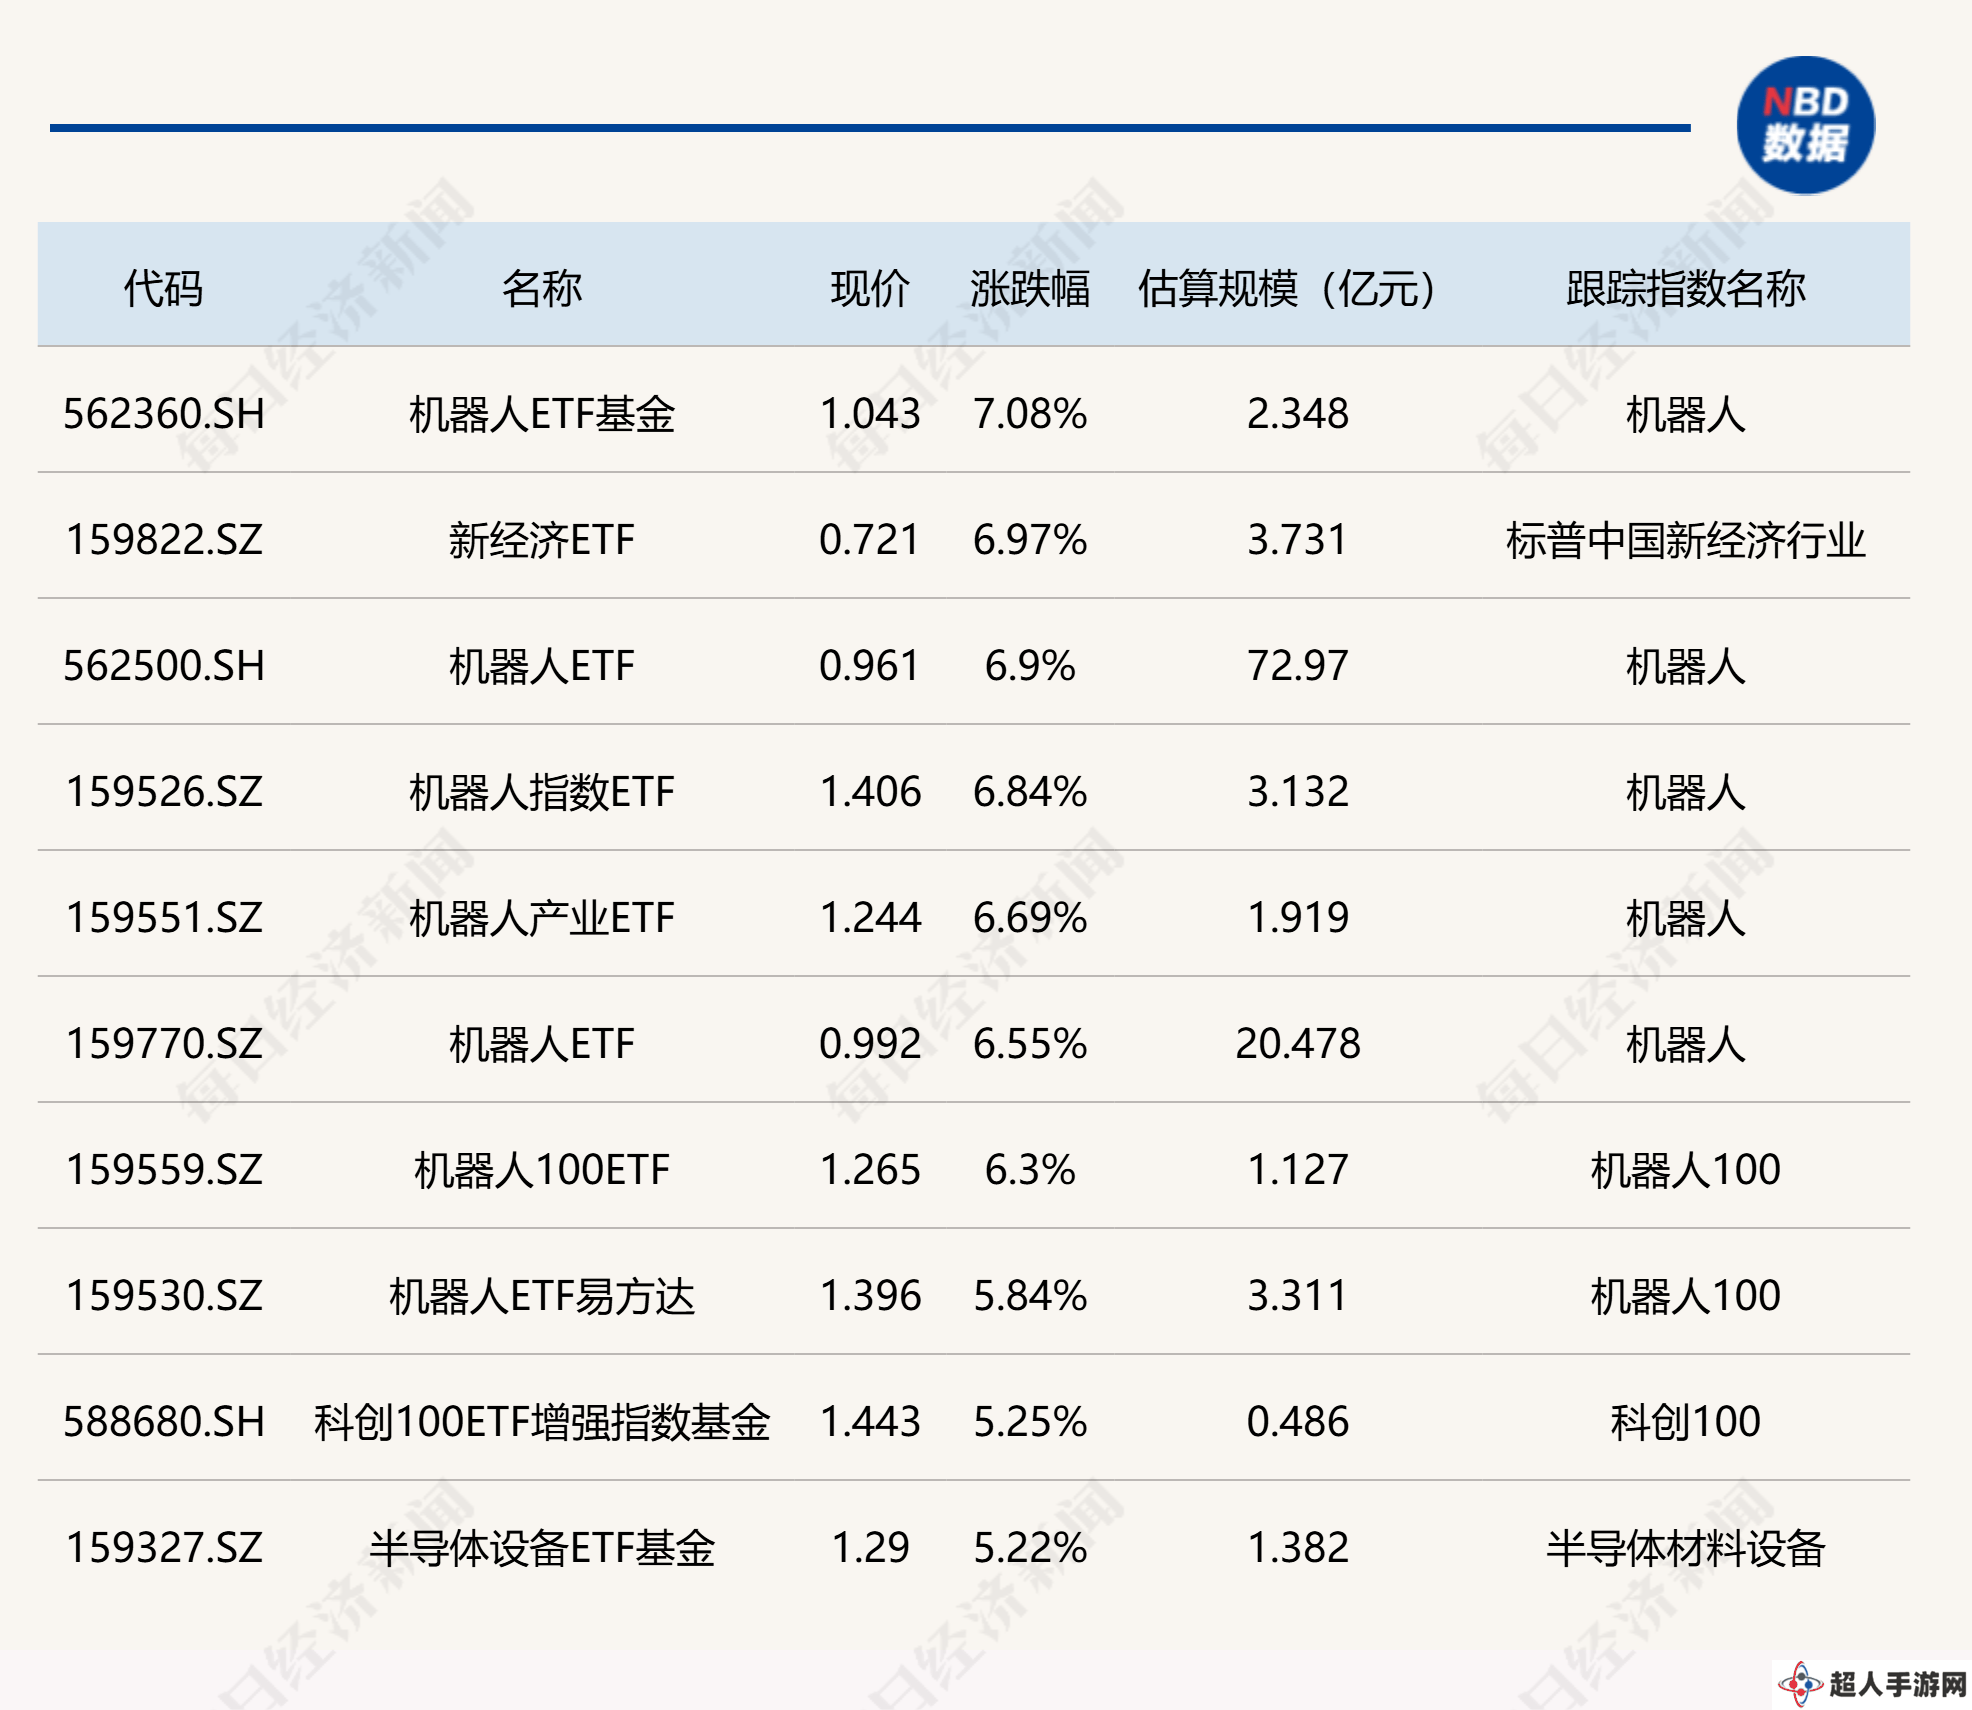Click the change value 5.25%
The image size is (1972, 1710).
click(x=1030, y=1422)
